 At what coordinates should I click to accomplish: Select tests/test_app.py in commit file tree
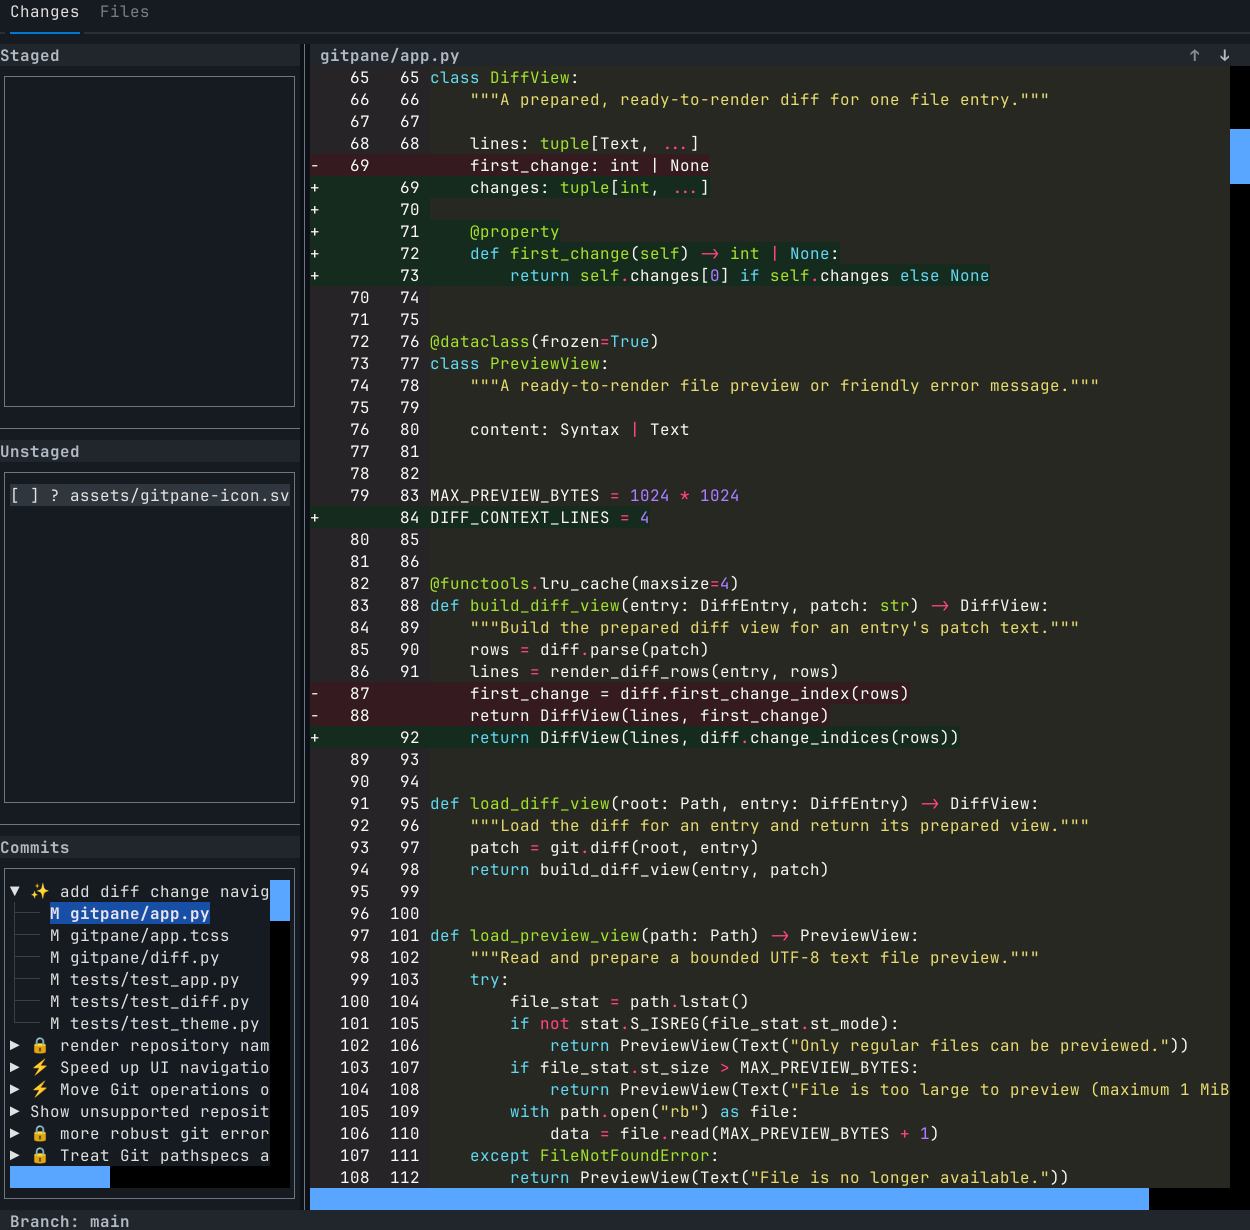(145, 979)
